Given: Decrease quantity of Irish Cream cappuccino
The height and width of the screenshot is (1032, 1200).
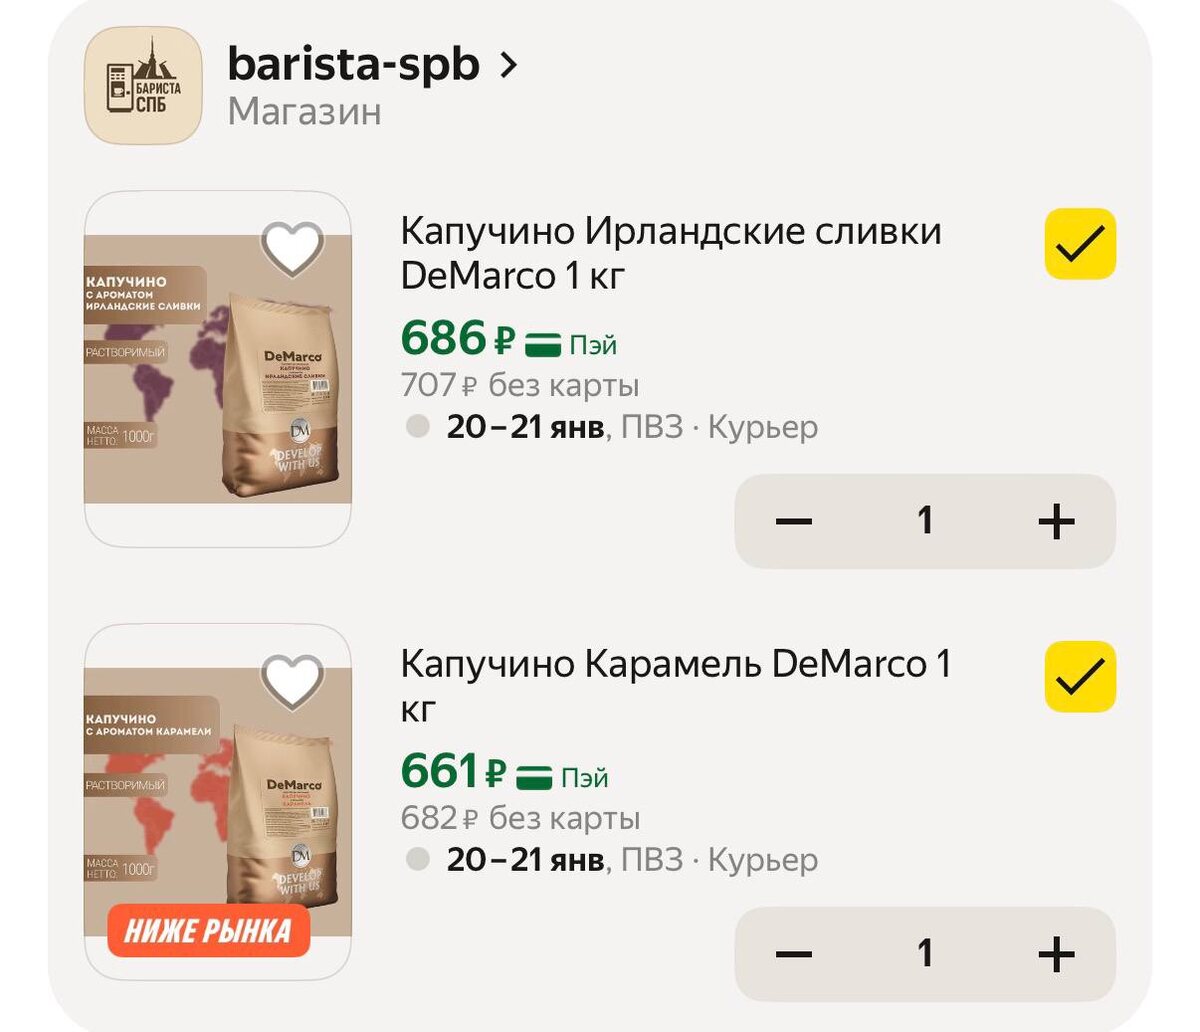Looking at the screenshot, I should click(x=794, y=521).
